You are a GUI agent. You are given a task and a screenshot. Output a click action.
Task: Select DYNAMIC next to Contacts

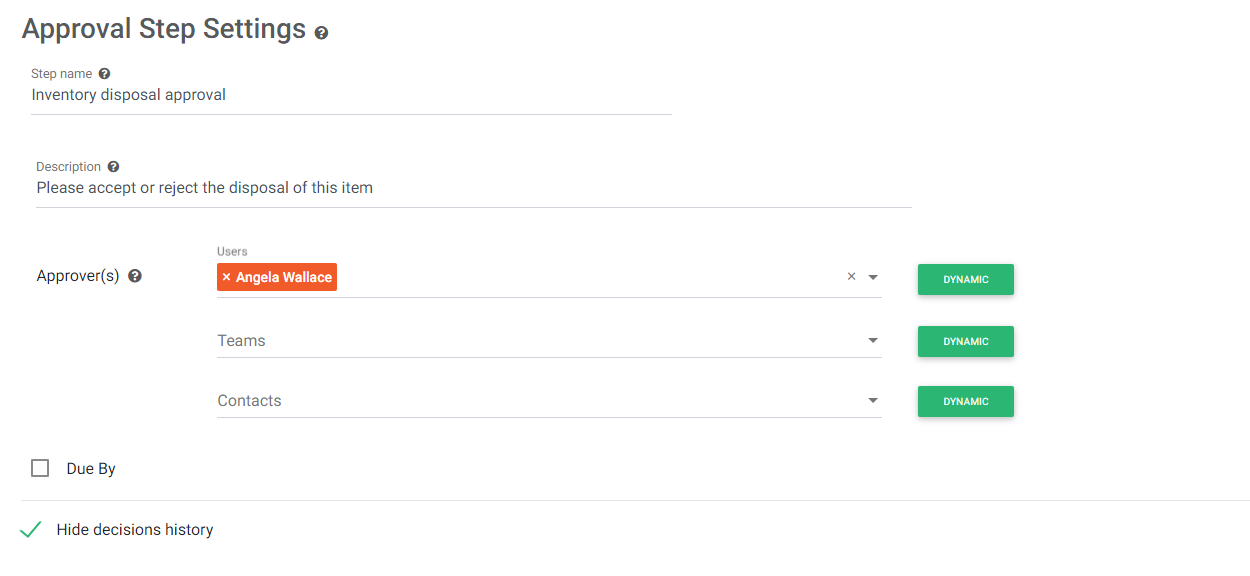965,401
